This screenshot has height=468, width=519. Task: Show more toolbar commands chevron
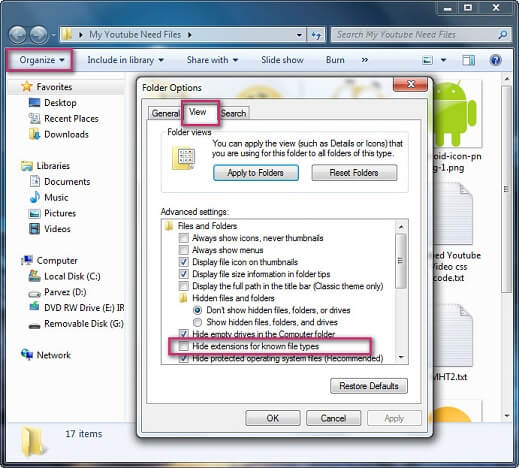pyautogui.click(x=365, y=60)
